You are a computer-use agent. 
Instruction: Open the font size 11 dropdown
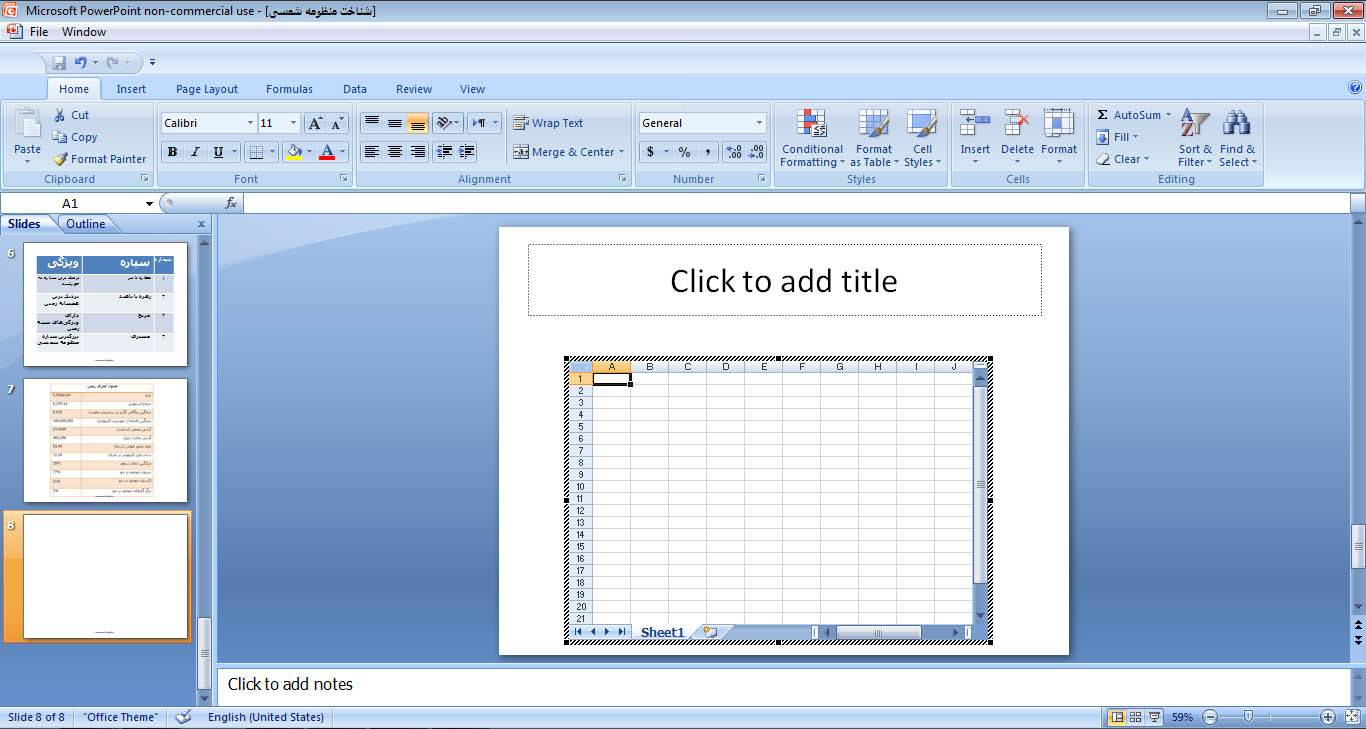[293, 123]
